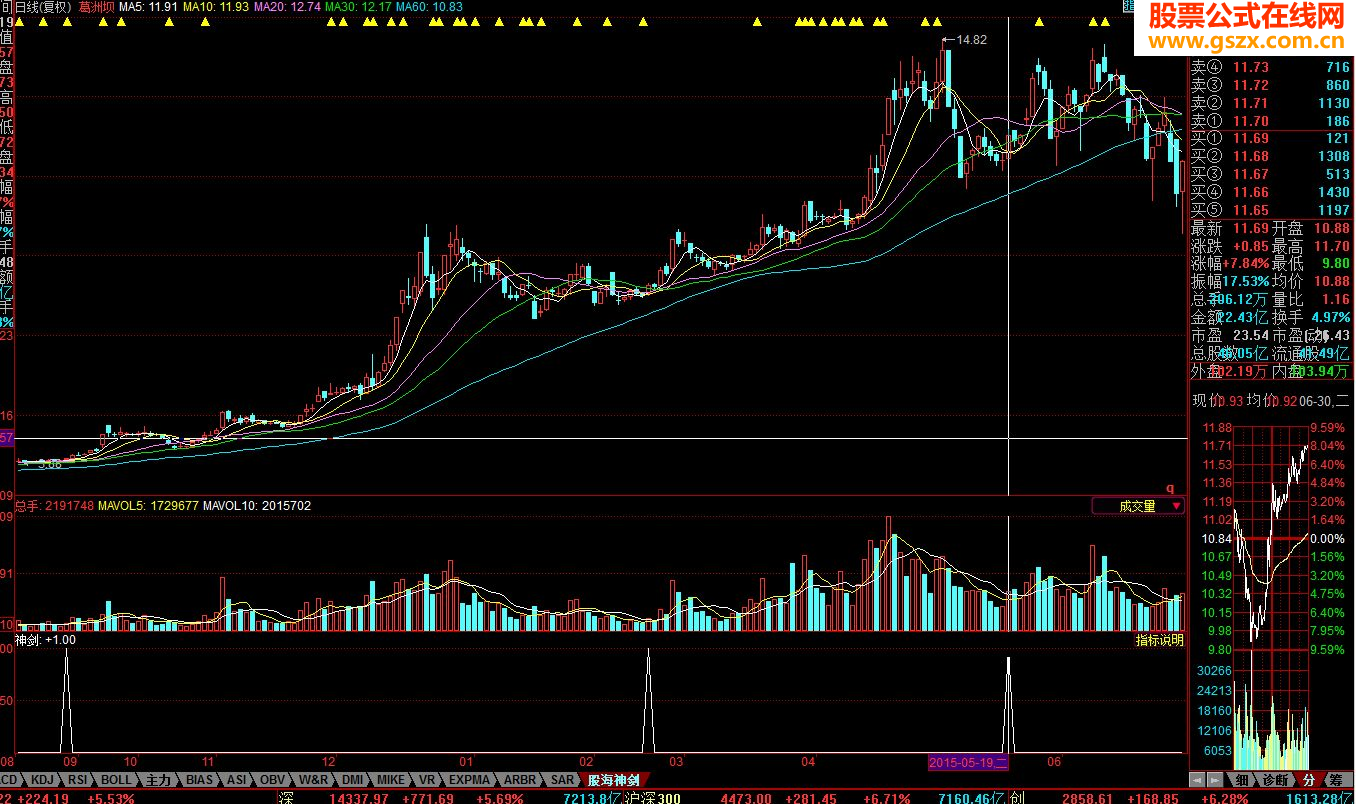Click the 总手: 2191748 volume readout

point(56,506)
